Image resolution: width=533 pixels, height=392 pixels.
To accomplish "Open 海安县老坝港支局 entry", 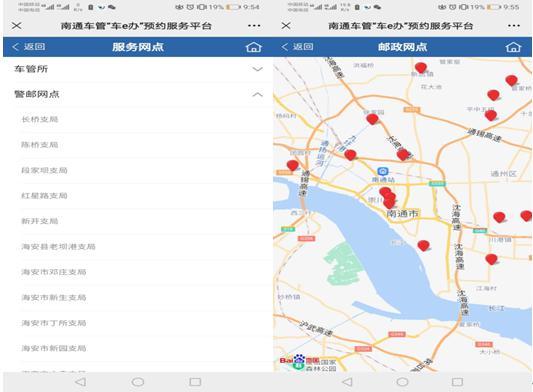I will [58, 246].
